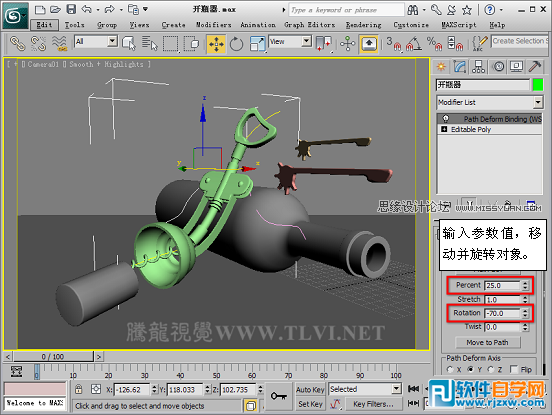This screenshot has width=552, height=415.
Task: Click the Move to Path button
Action: pos(488,342)
